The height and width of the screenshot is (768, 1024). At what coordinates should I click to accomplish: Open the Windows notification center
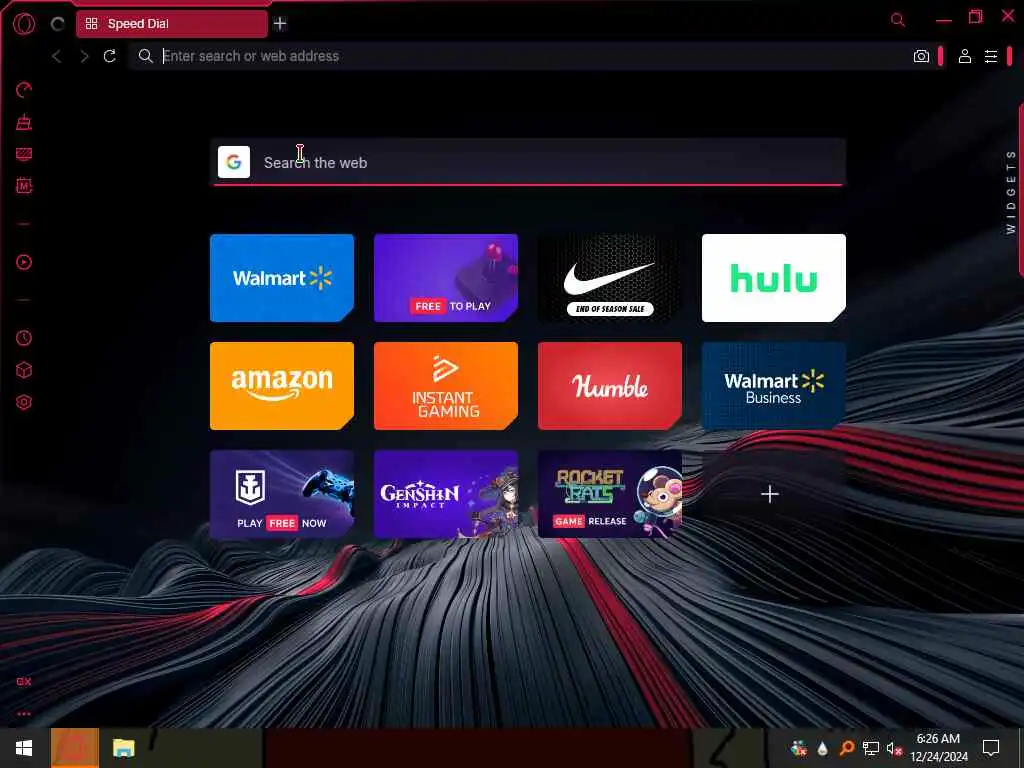pyautogui.click(x=991, y=748)
